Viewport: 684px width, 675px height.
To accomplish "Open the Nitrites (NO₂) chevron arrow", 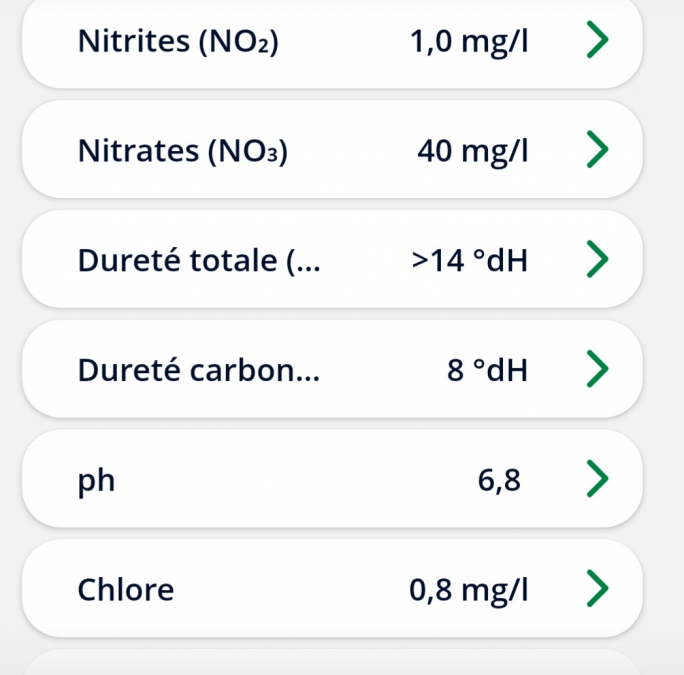I will [597, 40].
